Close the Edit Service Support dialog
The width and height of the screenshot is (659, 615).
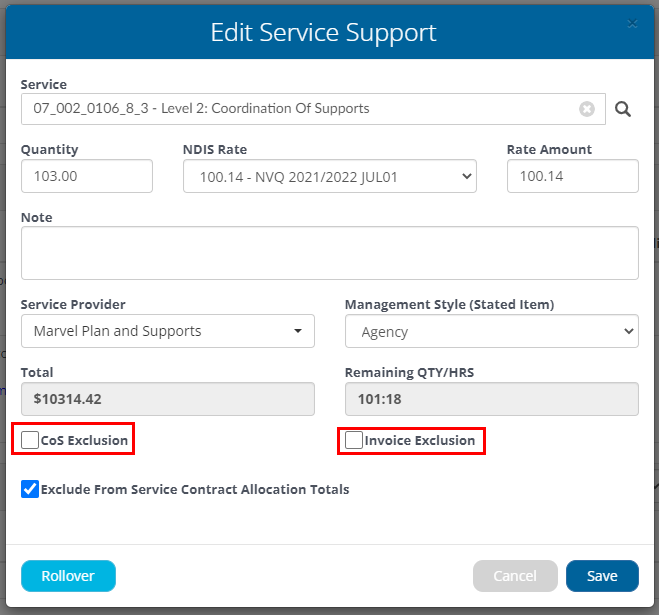point(632,24)
